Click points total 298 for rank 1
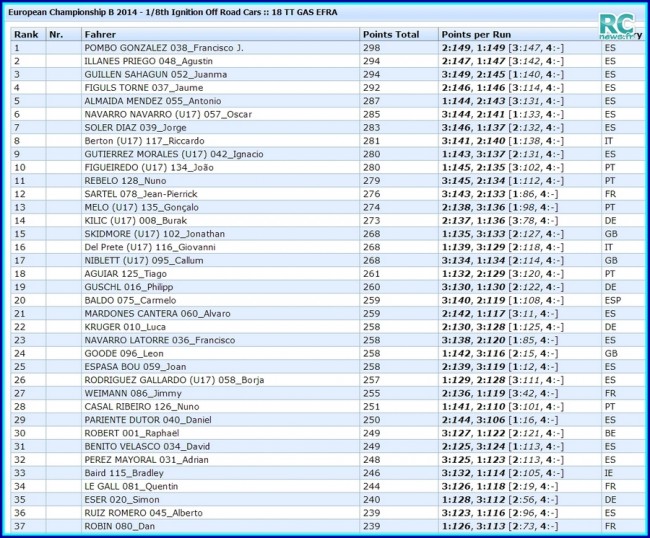Viewport: 650px width, 538px height. [x=371, y=48]
